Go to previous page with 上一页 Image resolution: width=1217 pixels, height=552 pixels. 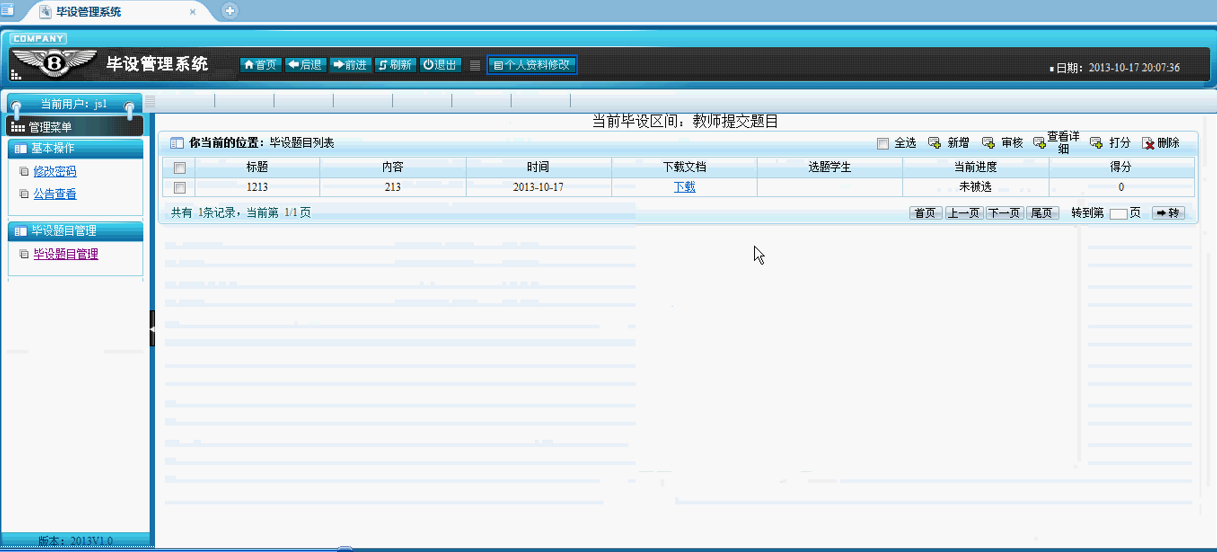click(964, 213)
